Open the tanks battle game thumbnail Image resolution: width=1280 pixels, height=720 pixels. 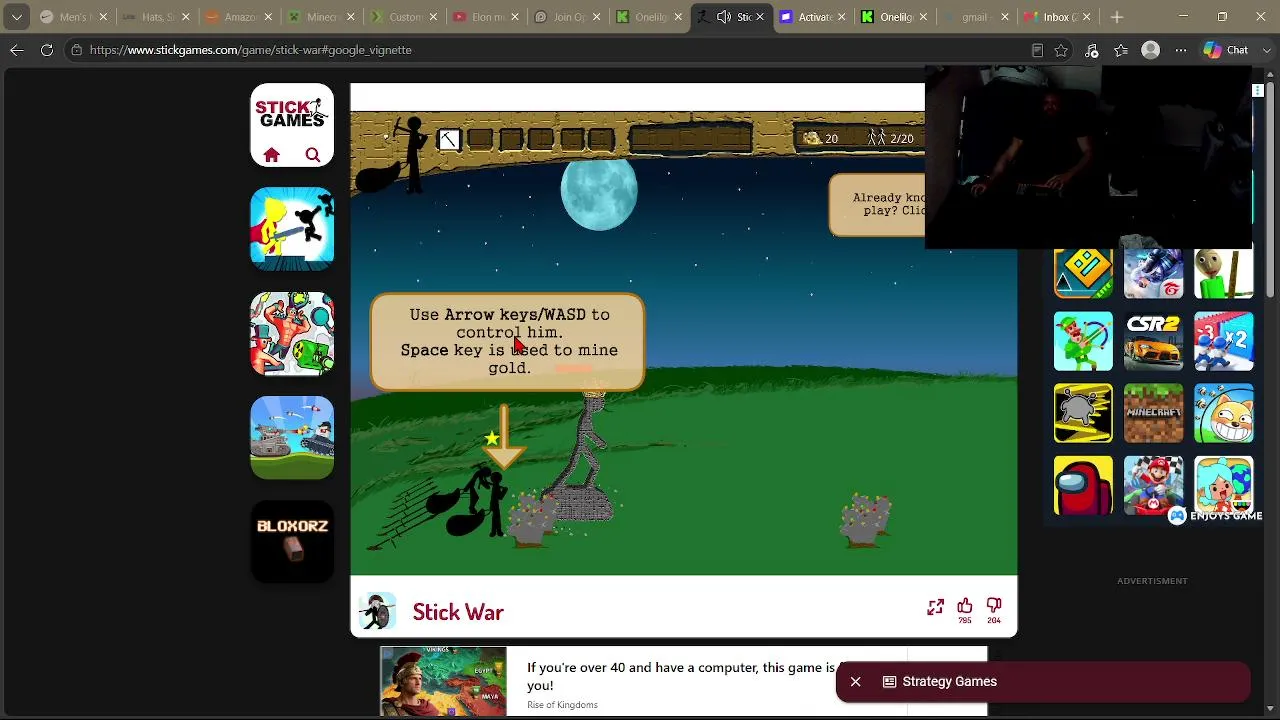292,438
